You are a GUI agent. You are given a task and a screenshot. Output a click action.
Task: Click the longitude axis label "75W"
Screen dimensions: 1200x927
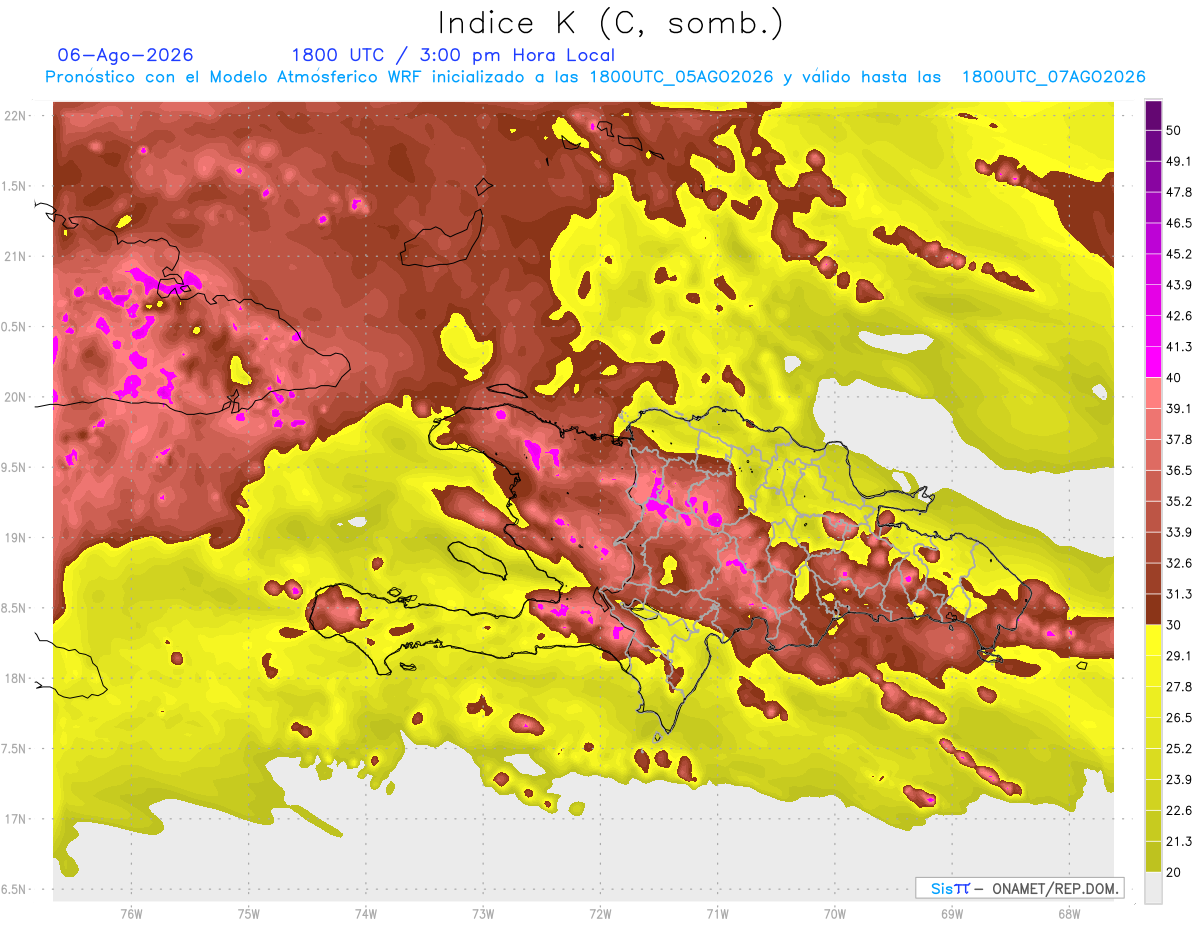pos(249,913)
